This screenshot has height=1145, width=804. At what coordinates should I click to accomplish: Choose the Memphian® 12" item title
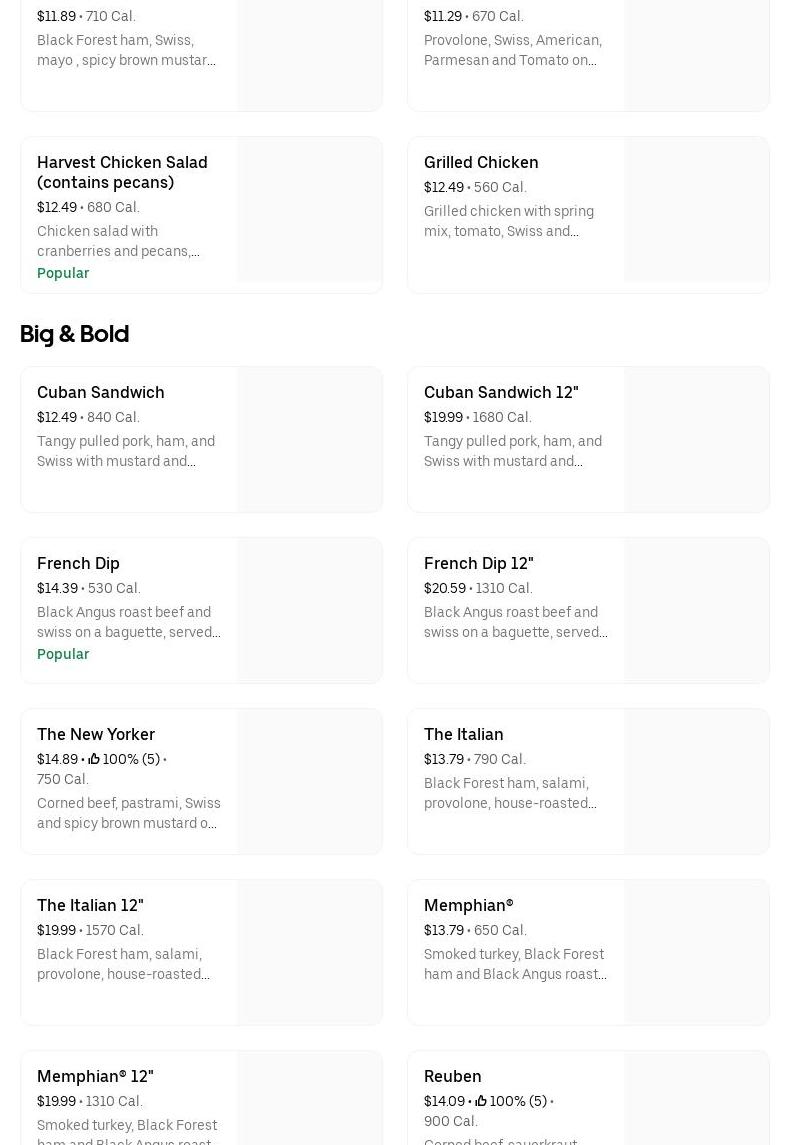tap(95, 1076)
